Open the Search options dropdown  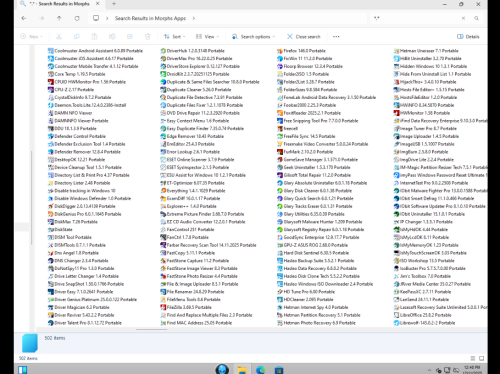(x=253, y=37)
